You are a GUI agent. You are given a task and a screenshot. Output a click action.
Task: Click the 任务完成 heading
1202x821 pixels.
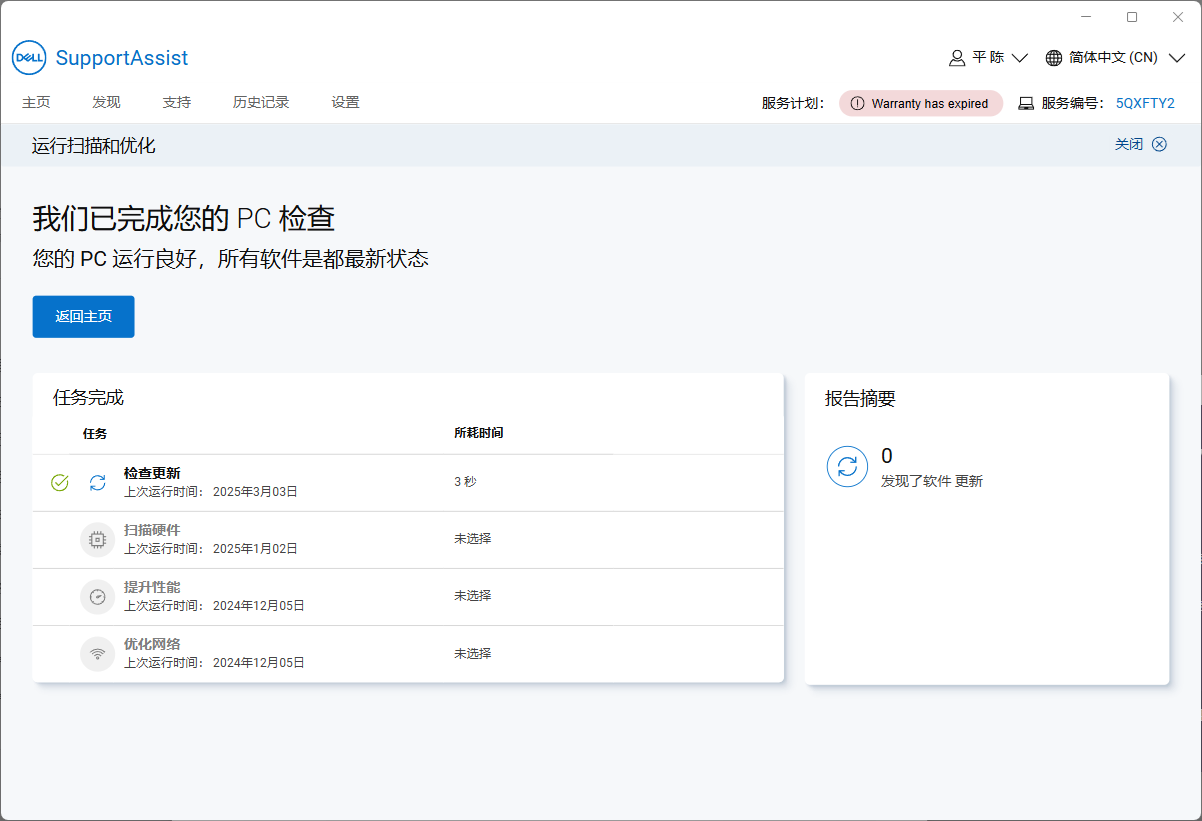(x=88, y=397)
